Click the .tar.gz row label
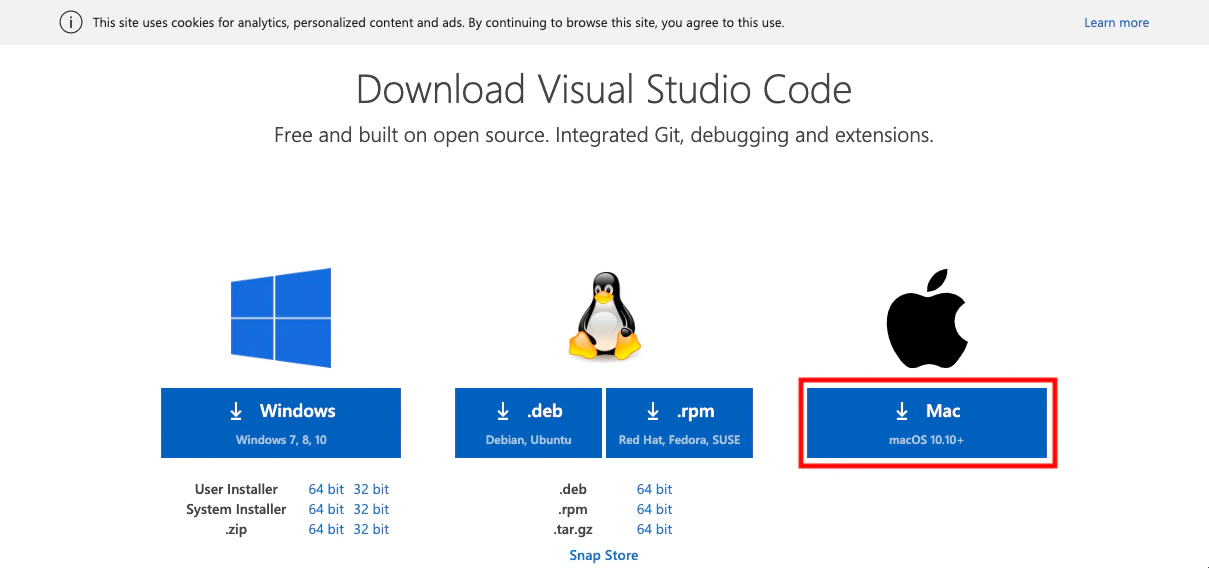 click(573, 529)
